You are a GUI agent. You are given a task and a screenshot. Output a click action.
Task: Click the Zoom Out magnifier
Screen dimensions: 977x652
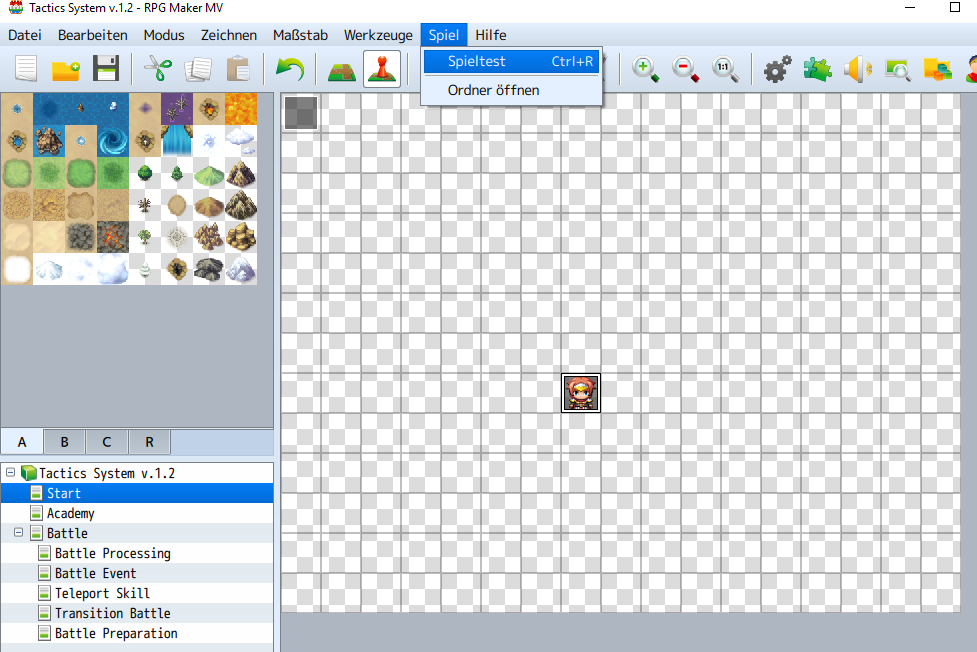click(x=685, y=69)
